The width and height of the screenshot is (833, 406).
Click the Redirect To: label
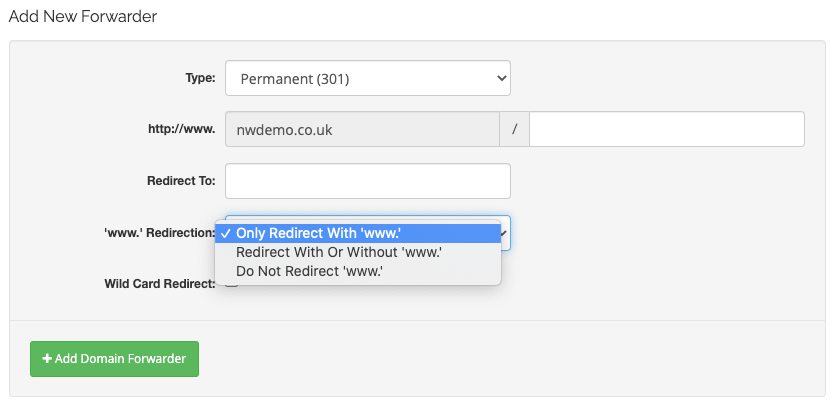(181, 181)
